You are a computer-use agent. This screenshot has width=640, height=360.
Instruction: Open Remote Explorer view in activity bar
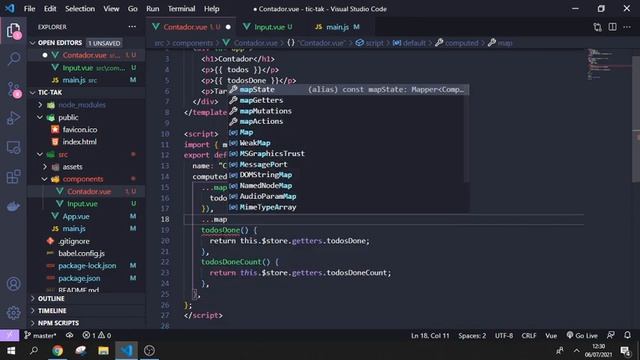pos(13,147)
